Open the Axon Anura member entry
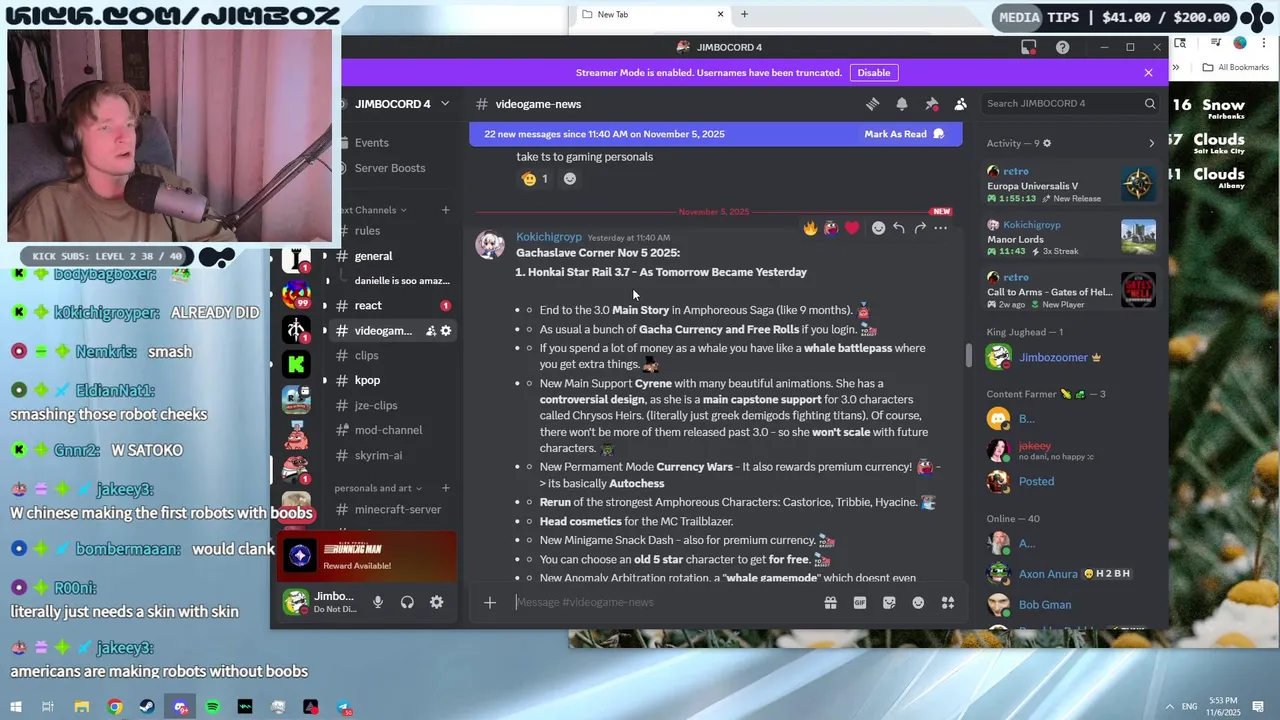Viewport: 1280px width, 720px height. pos(1071,574)
